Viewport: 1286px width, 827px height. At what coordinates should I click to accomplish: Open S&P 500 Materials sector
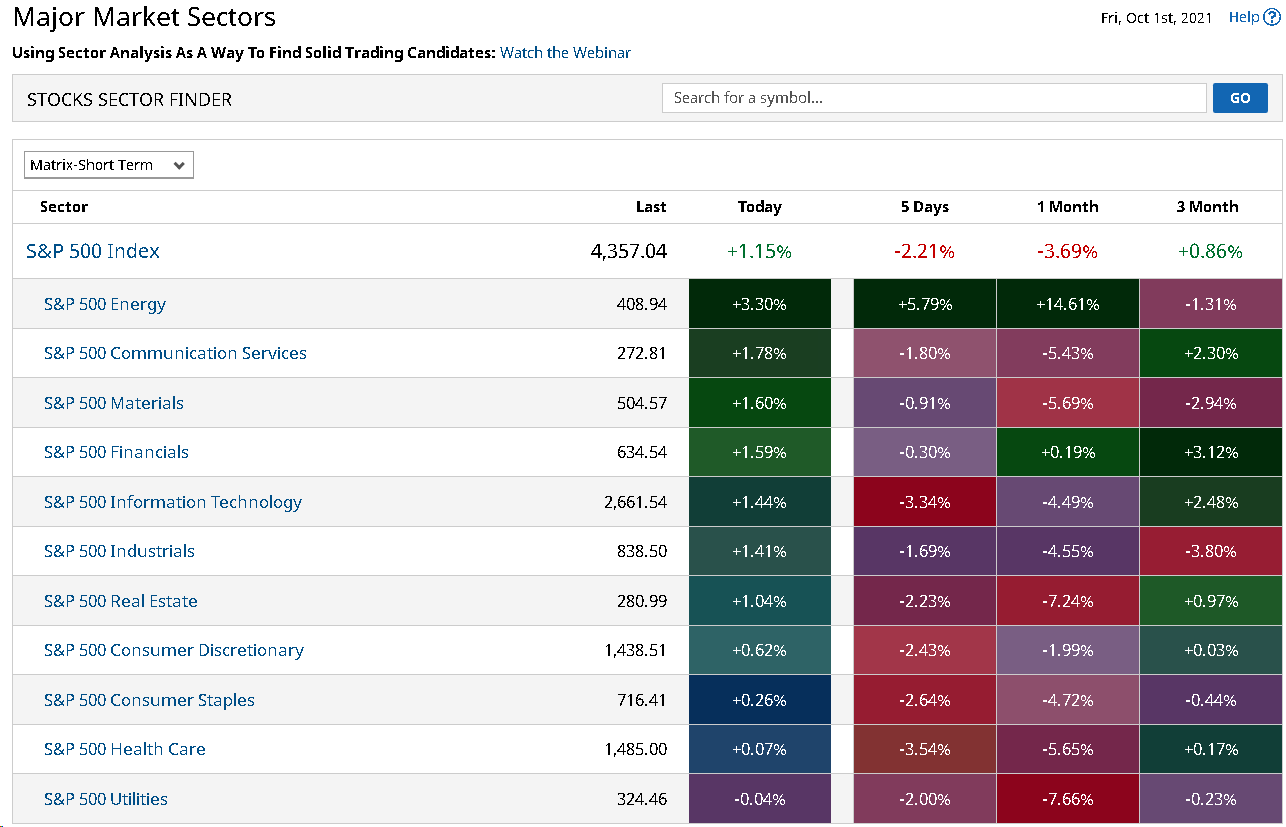114,403
